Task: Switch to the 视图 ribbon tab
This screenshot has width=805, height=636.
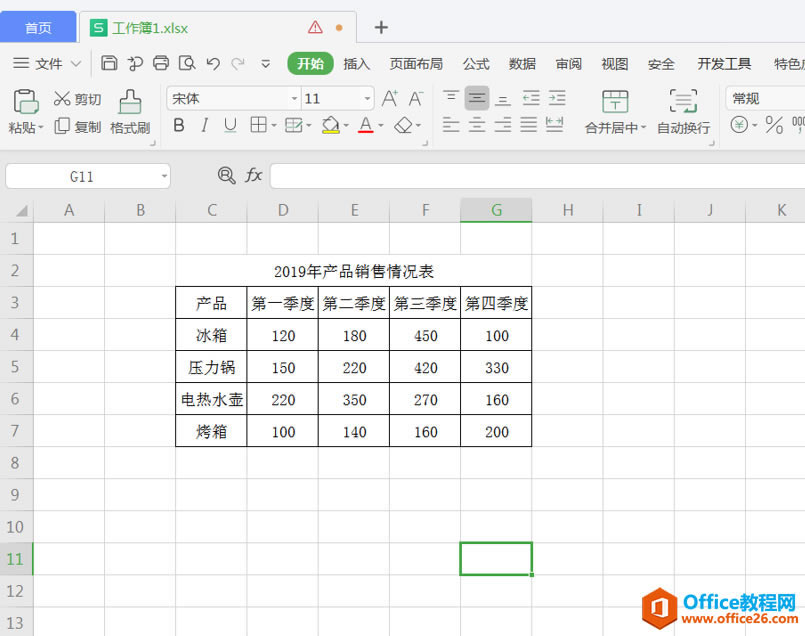Action: click(x=615, y=64)
